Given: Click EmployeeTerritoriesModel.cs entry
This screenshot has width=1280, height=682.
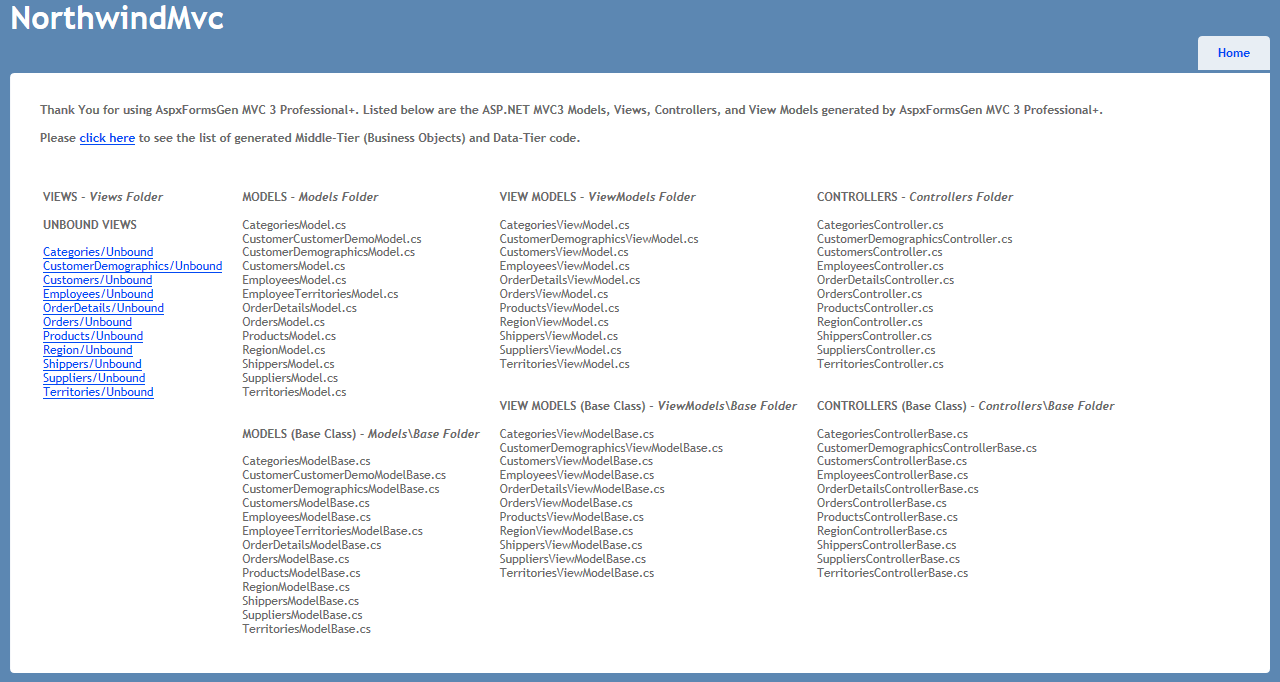Looking at the screenshot, I should tap(320, 294).
